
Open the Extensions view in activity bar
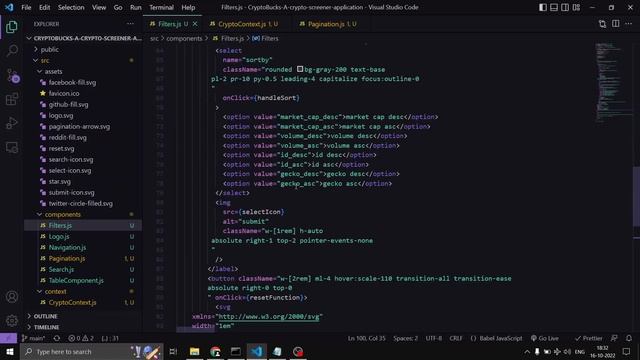click(12, 99)
